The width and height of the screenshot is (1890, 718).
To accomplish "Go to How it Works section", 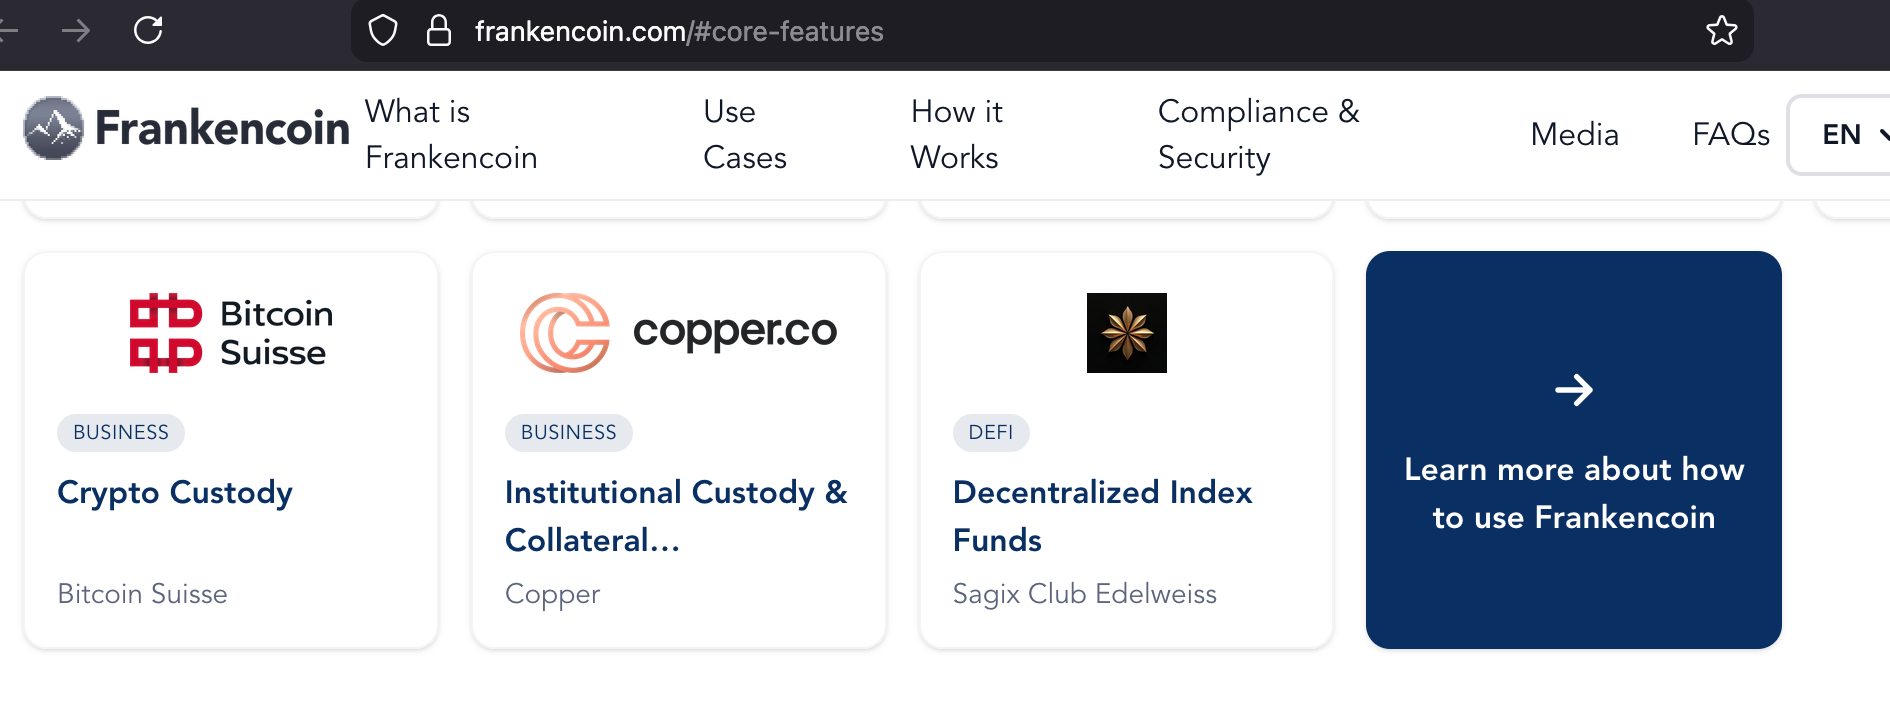I will [956, 134].
